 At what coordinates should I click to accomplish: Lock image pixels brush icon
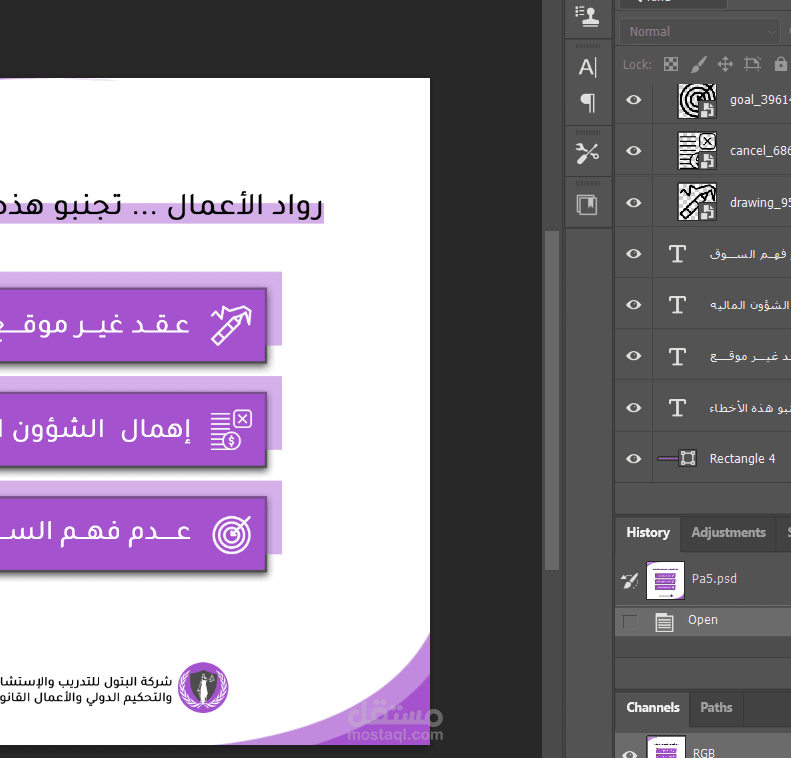click(x=699, y=65)
